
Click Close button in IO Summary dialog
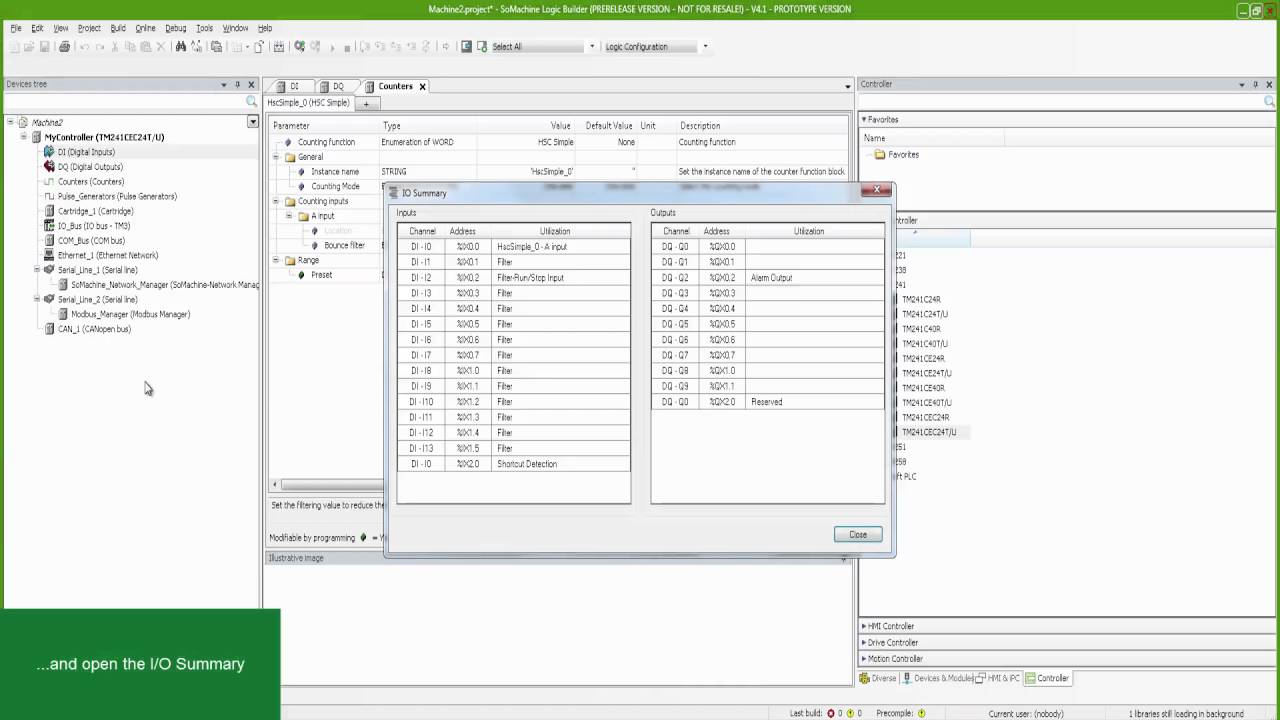click(x=858, y=535)
